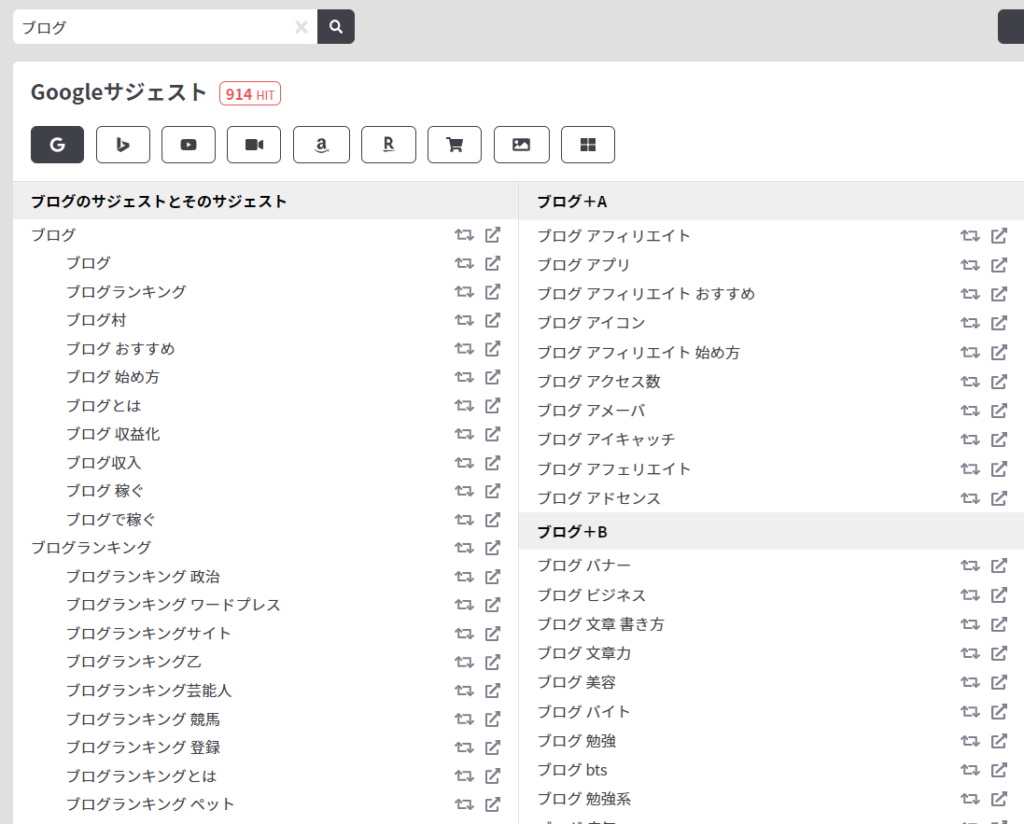Click ブログ アフィリエイト 始め方 suggestion
The width and height of the screenshot is (1024, 824).
point(638,353)
